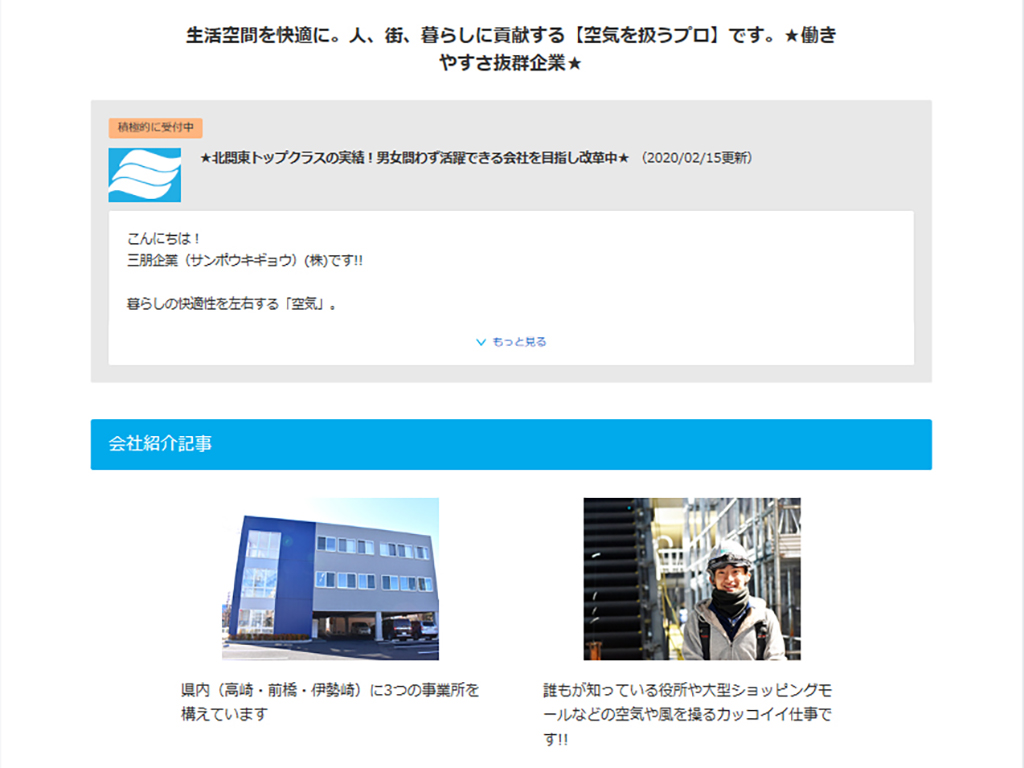Image resolution: width=1024 pixels, height=768 pixels.
Task: Expand the message via もっと見る text
Action: [x=519, y=342]
